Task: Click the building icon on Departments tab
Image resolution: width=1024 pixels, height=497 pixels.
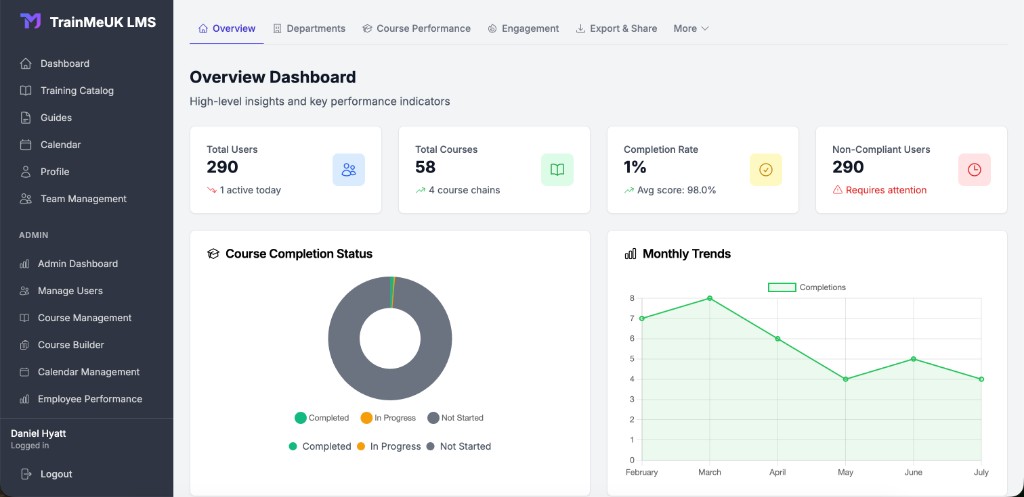Action: (x=277, y=29)
